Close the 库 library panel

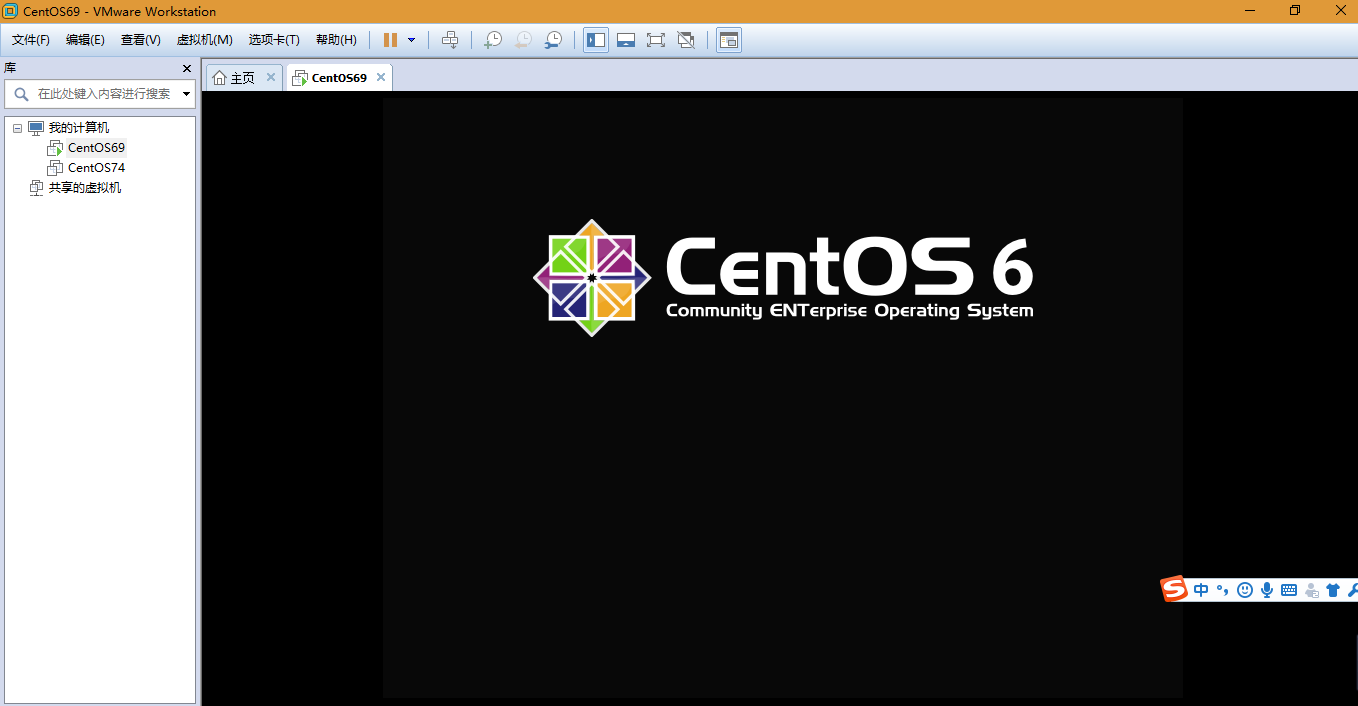(x=187, y=68)
